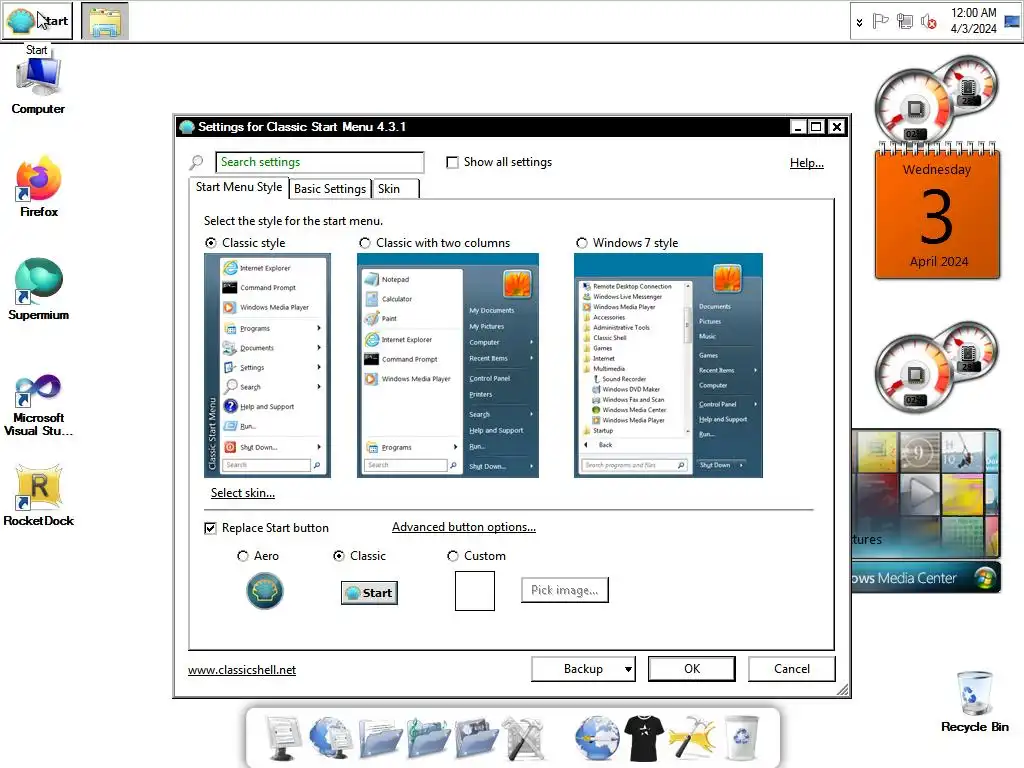Launch Firefox from the desktop
This screenshot has height=768, width=1024.
tap(39, 187)
